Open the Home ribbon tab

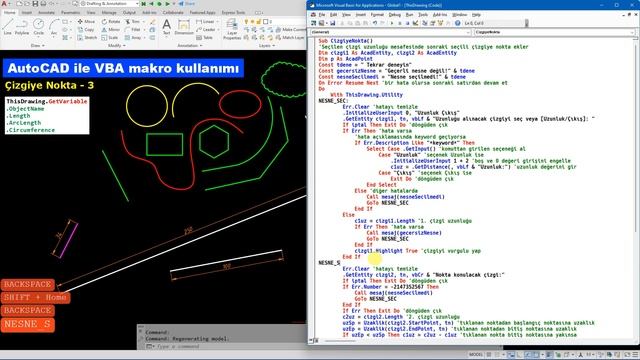click(9, 13)
